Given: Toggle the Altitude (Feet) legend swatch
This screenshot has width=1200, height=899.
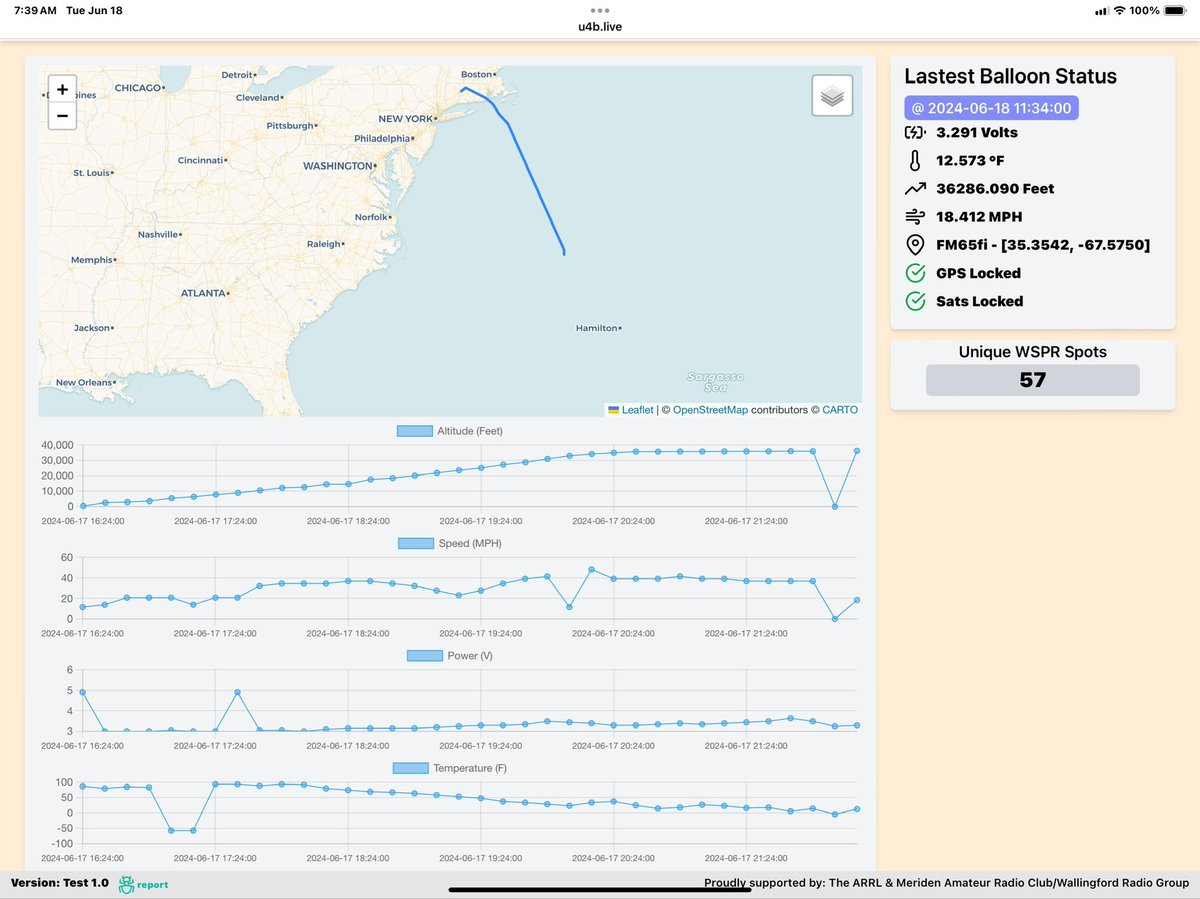Looking at the screenshot, I should [x=414, y=431].
